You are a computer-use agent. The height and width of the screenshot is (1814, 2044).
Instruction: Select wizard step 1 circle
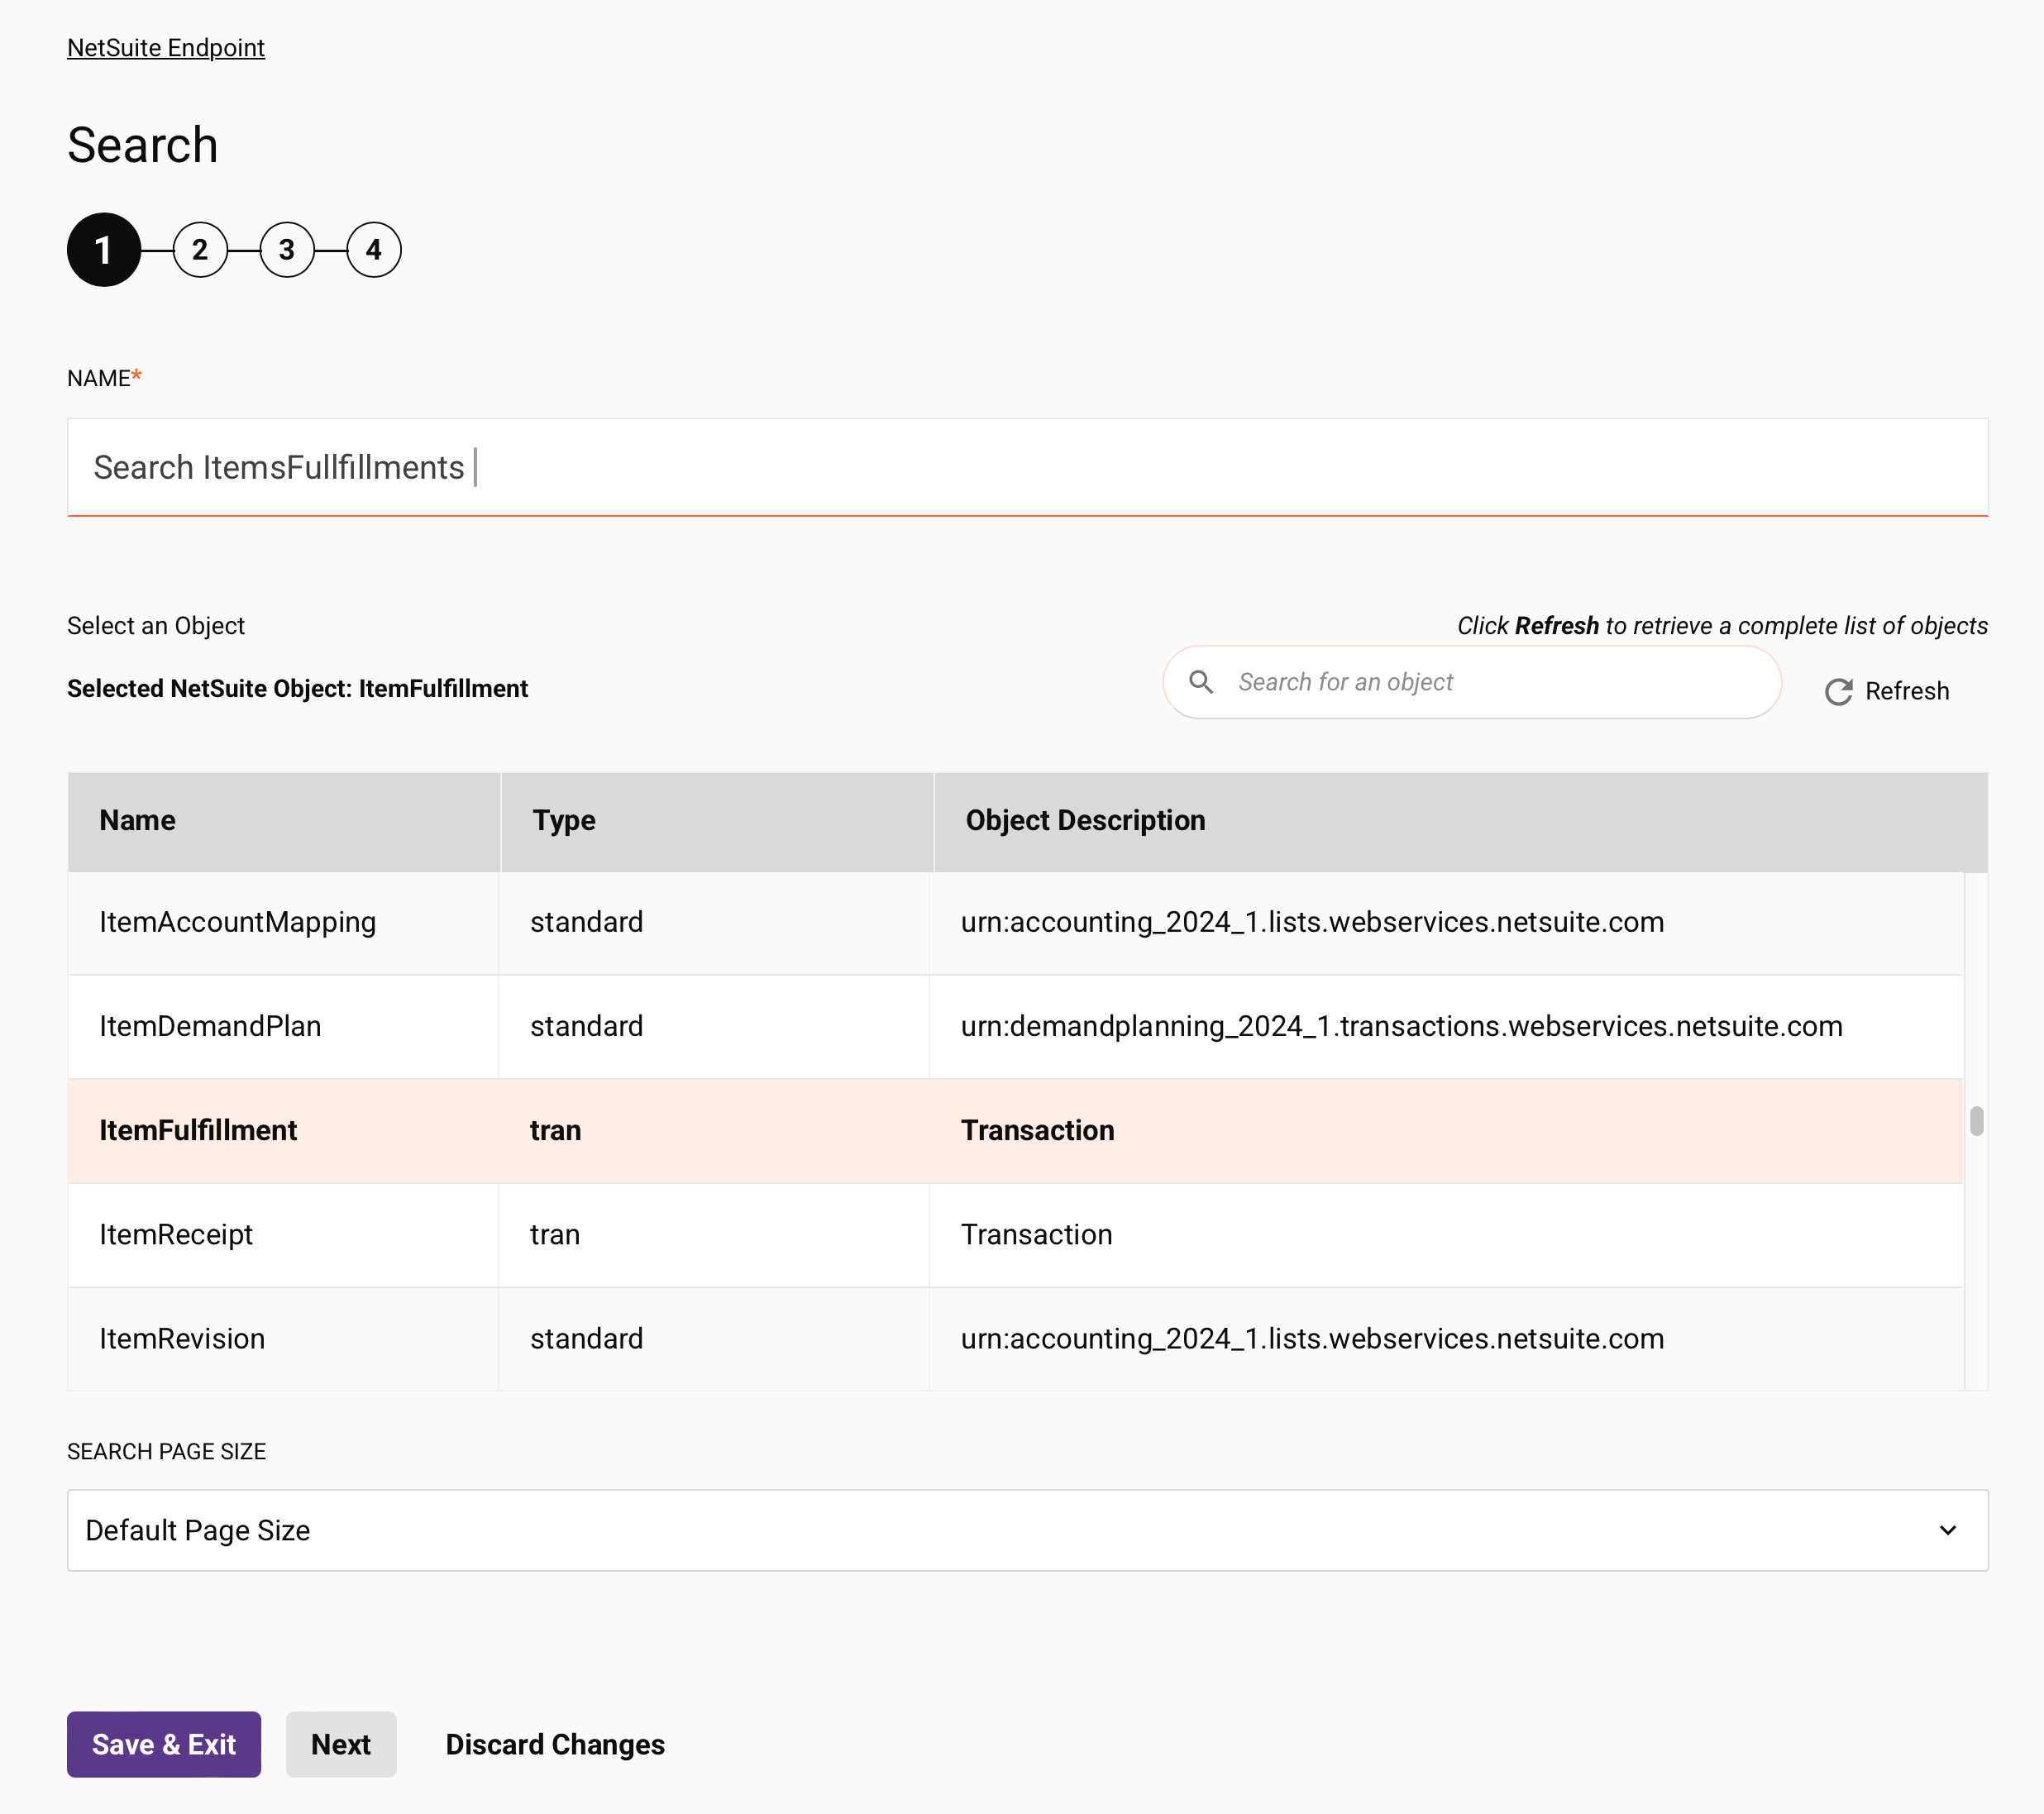click(x=104, y=250)
